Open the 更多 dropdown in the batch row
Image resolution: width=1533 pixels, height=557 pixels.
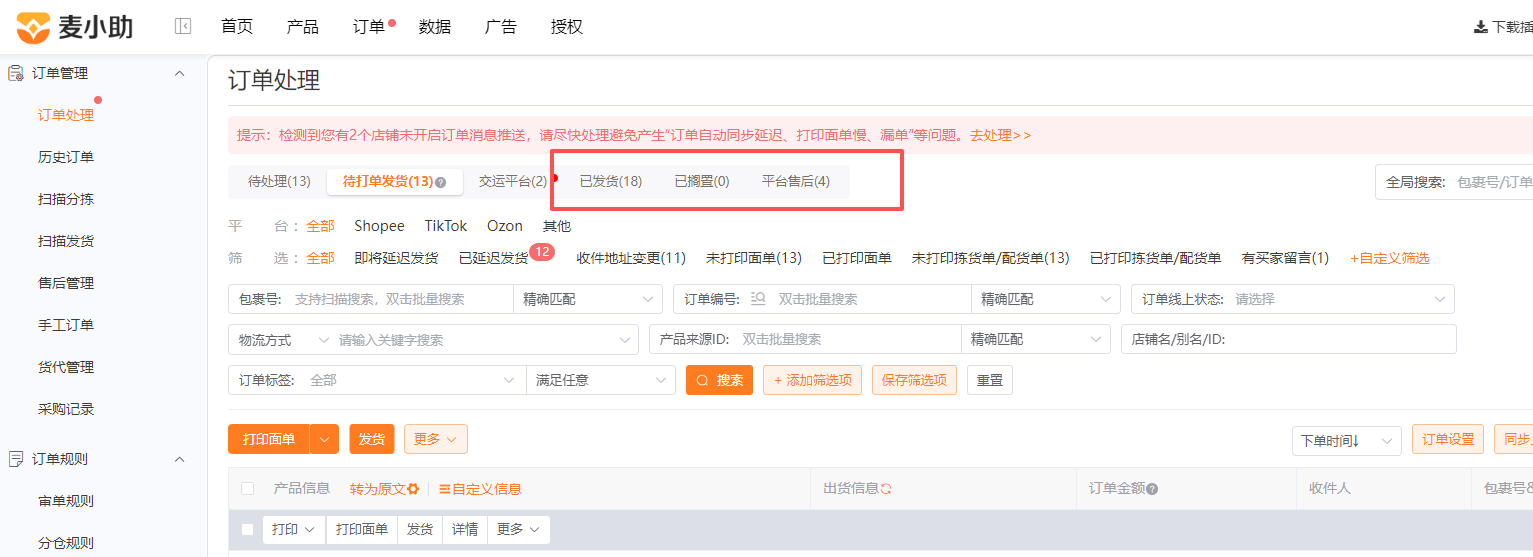pyautogui.click(x=518, y=529)
